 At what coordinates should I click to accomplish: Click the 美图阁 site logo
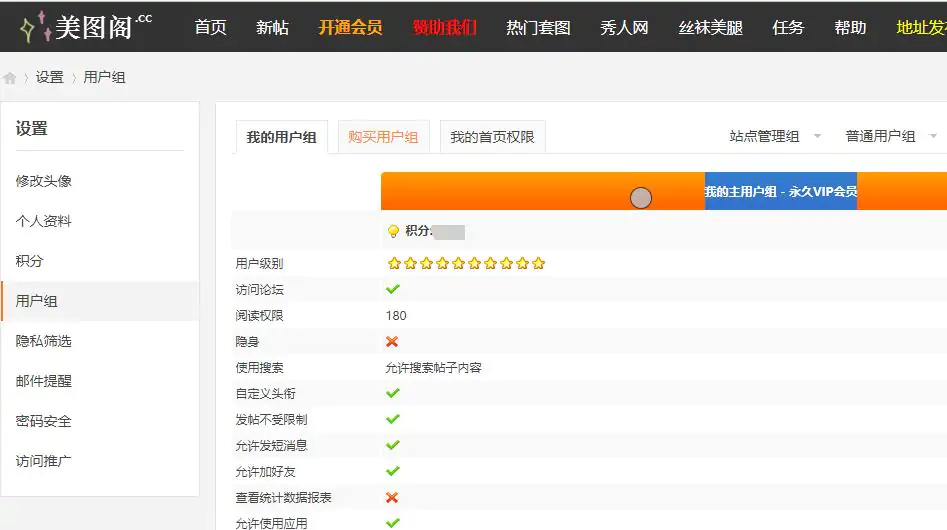tap(85, 27)
